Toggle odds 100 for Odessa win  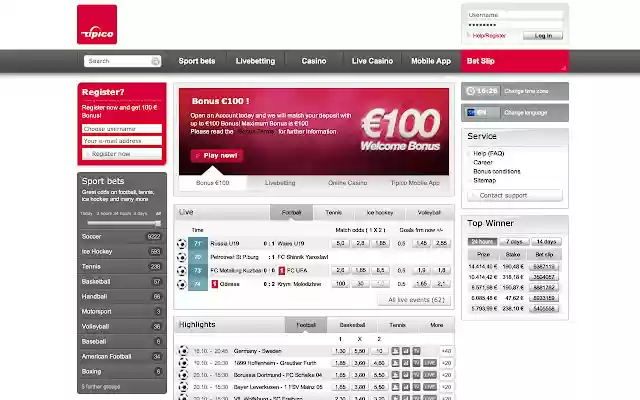coord(340,284)
